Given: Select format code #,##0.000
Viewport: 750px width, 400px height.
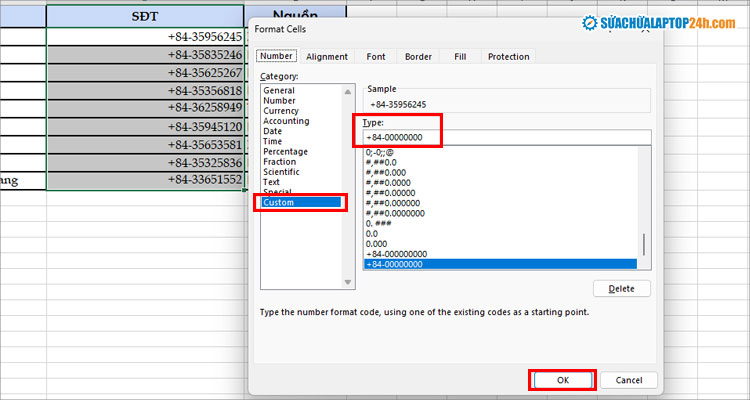Looking at the screenshot, I should 386,172.
